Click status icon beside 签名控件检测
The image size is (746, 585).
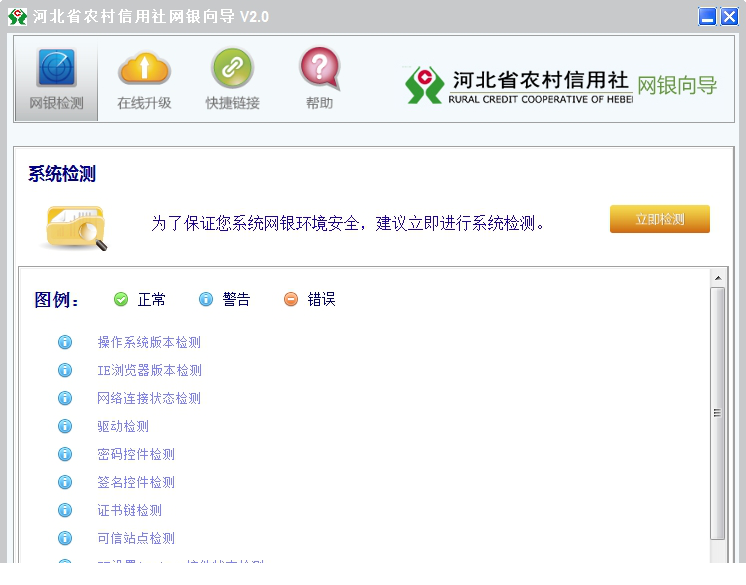coord(65,482)
